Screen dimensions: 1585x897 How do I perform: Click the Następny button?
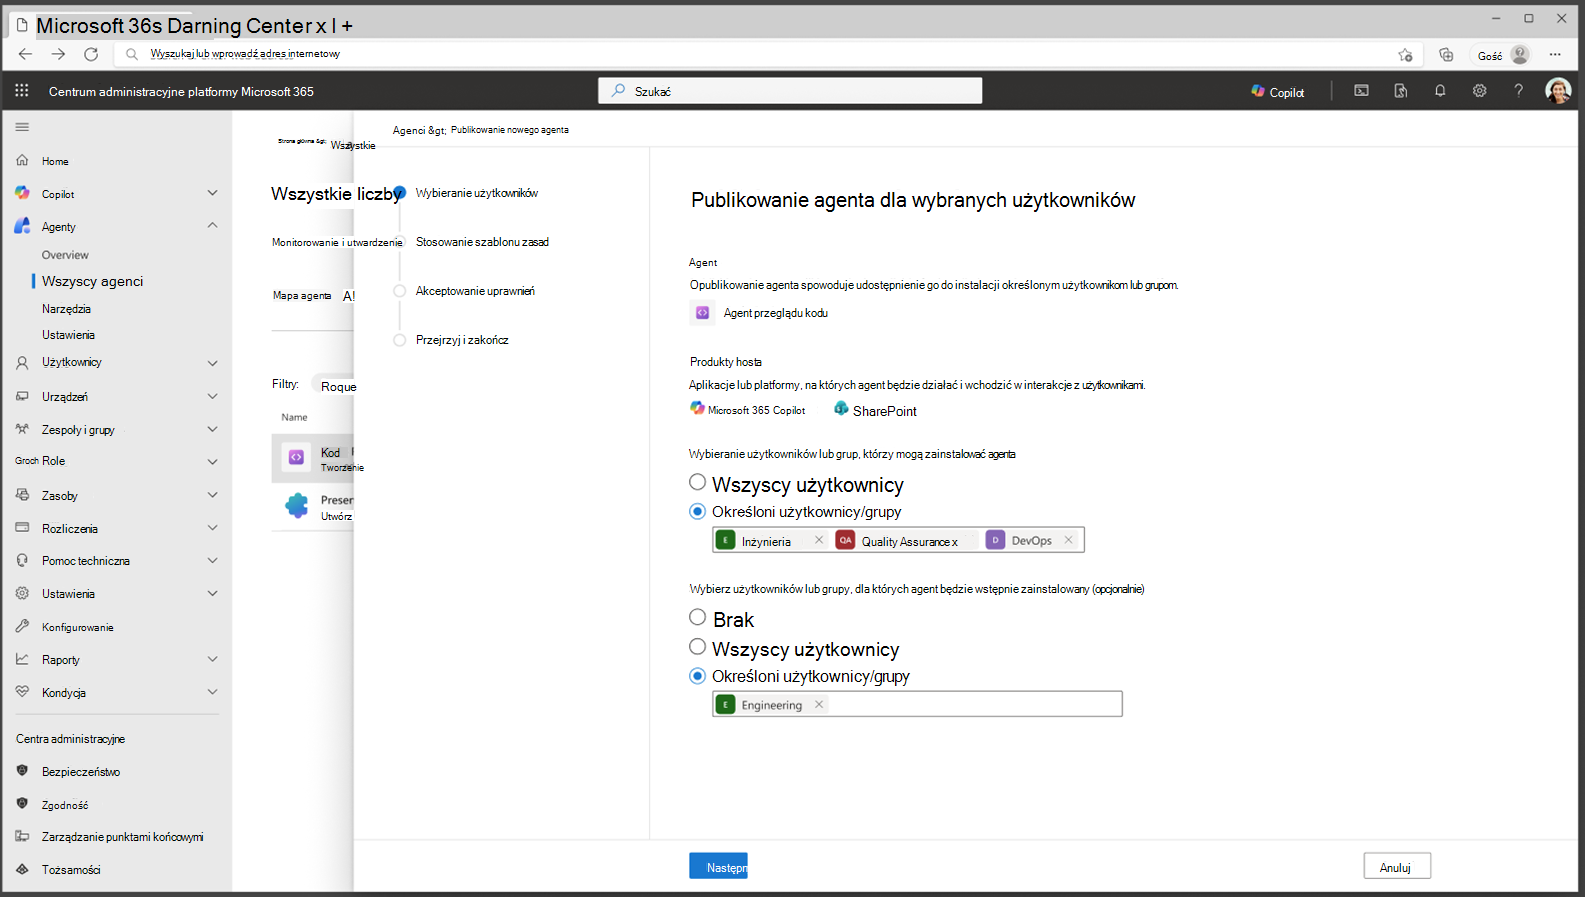pos(718,866)
